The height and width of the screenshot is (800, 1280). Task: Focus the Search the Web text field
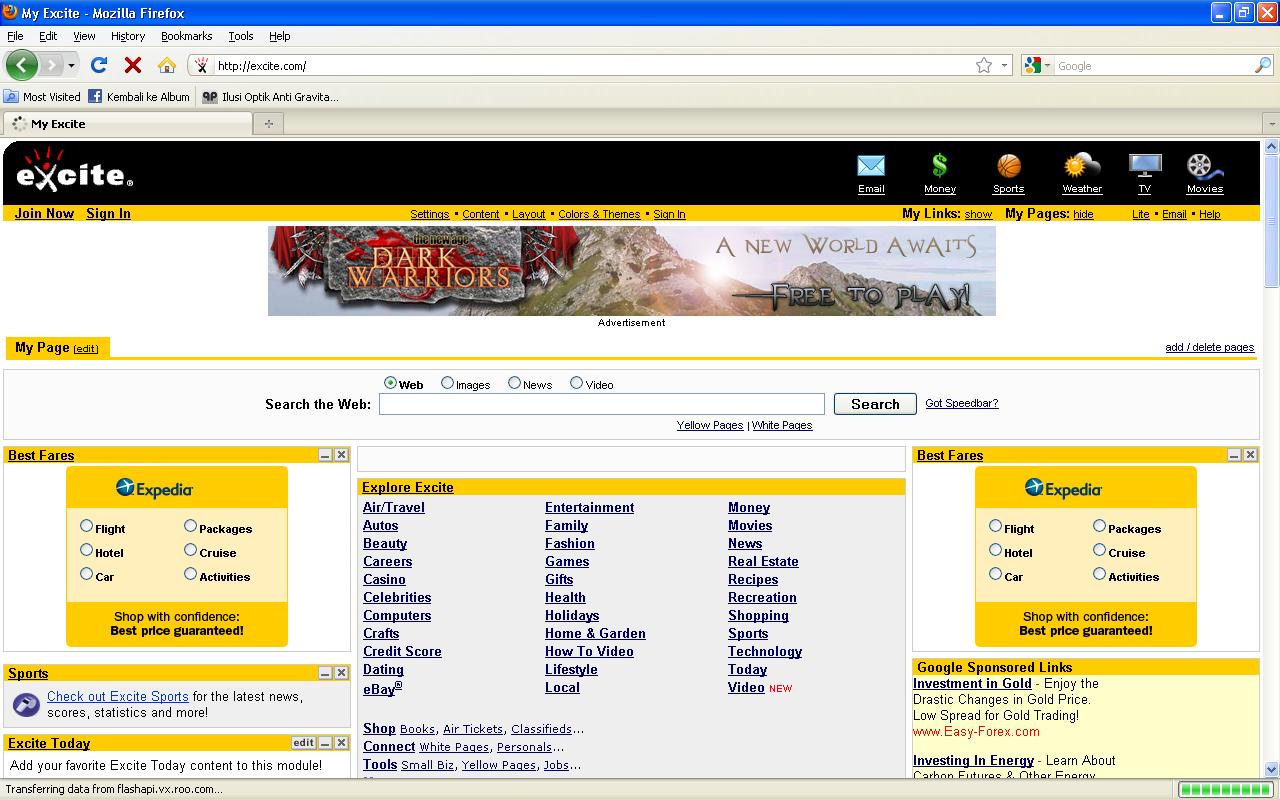(x=602, y=404)
